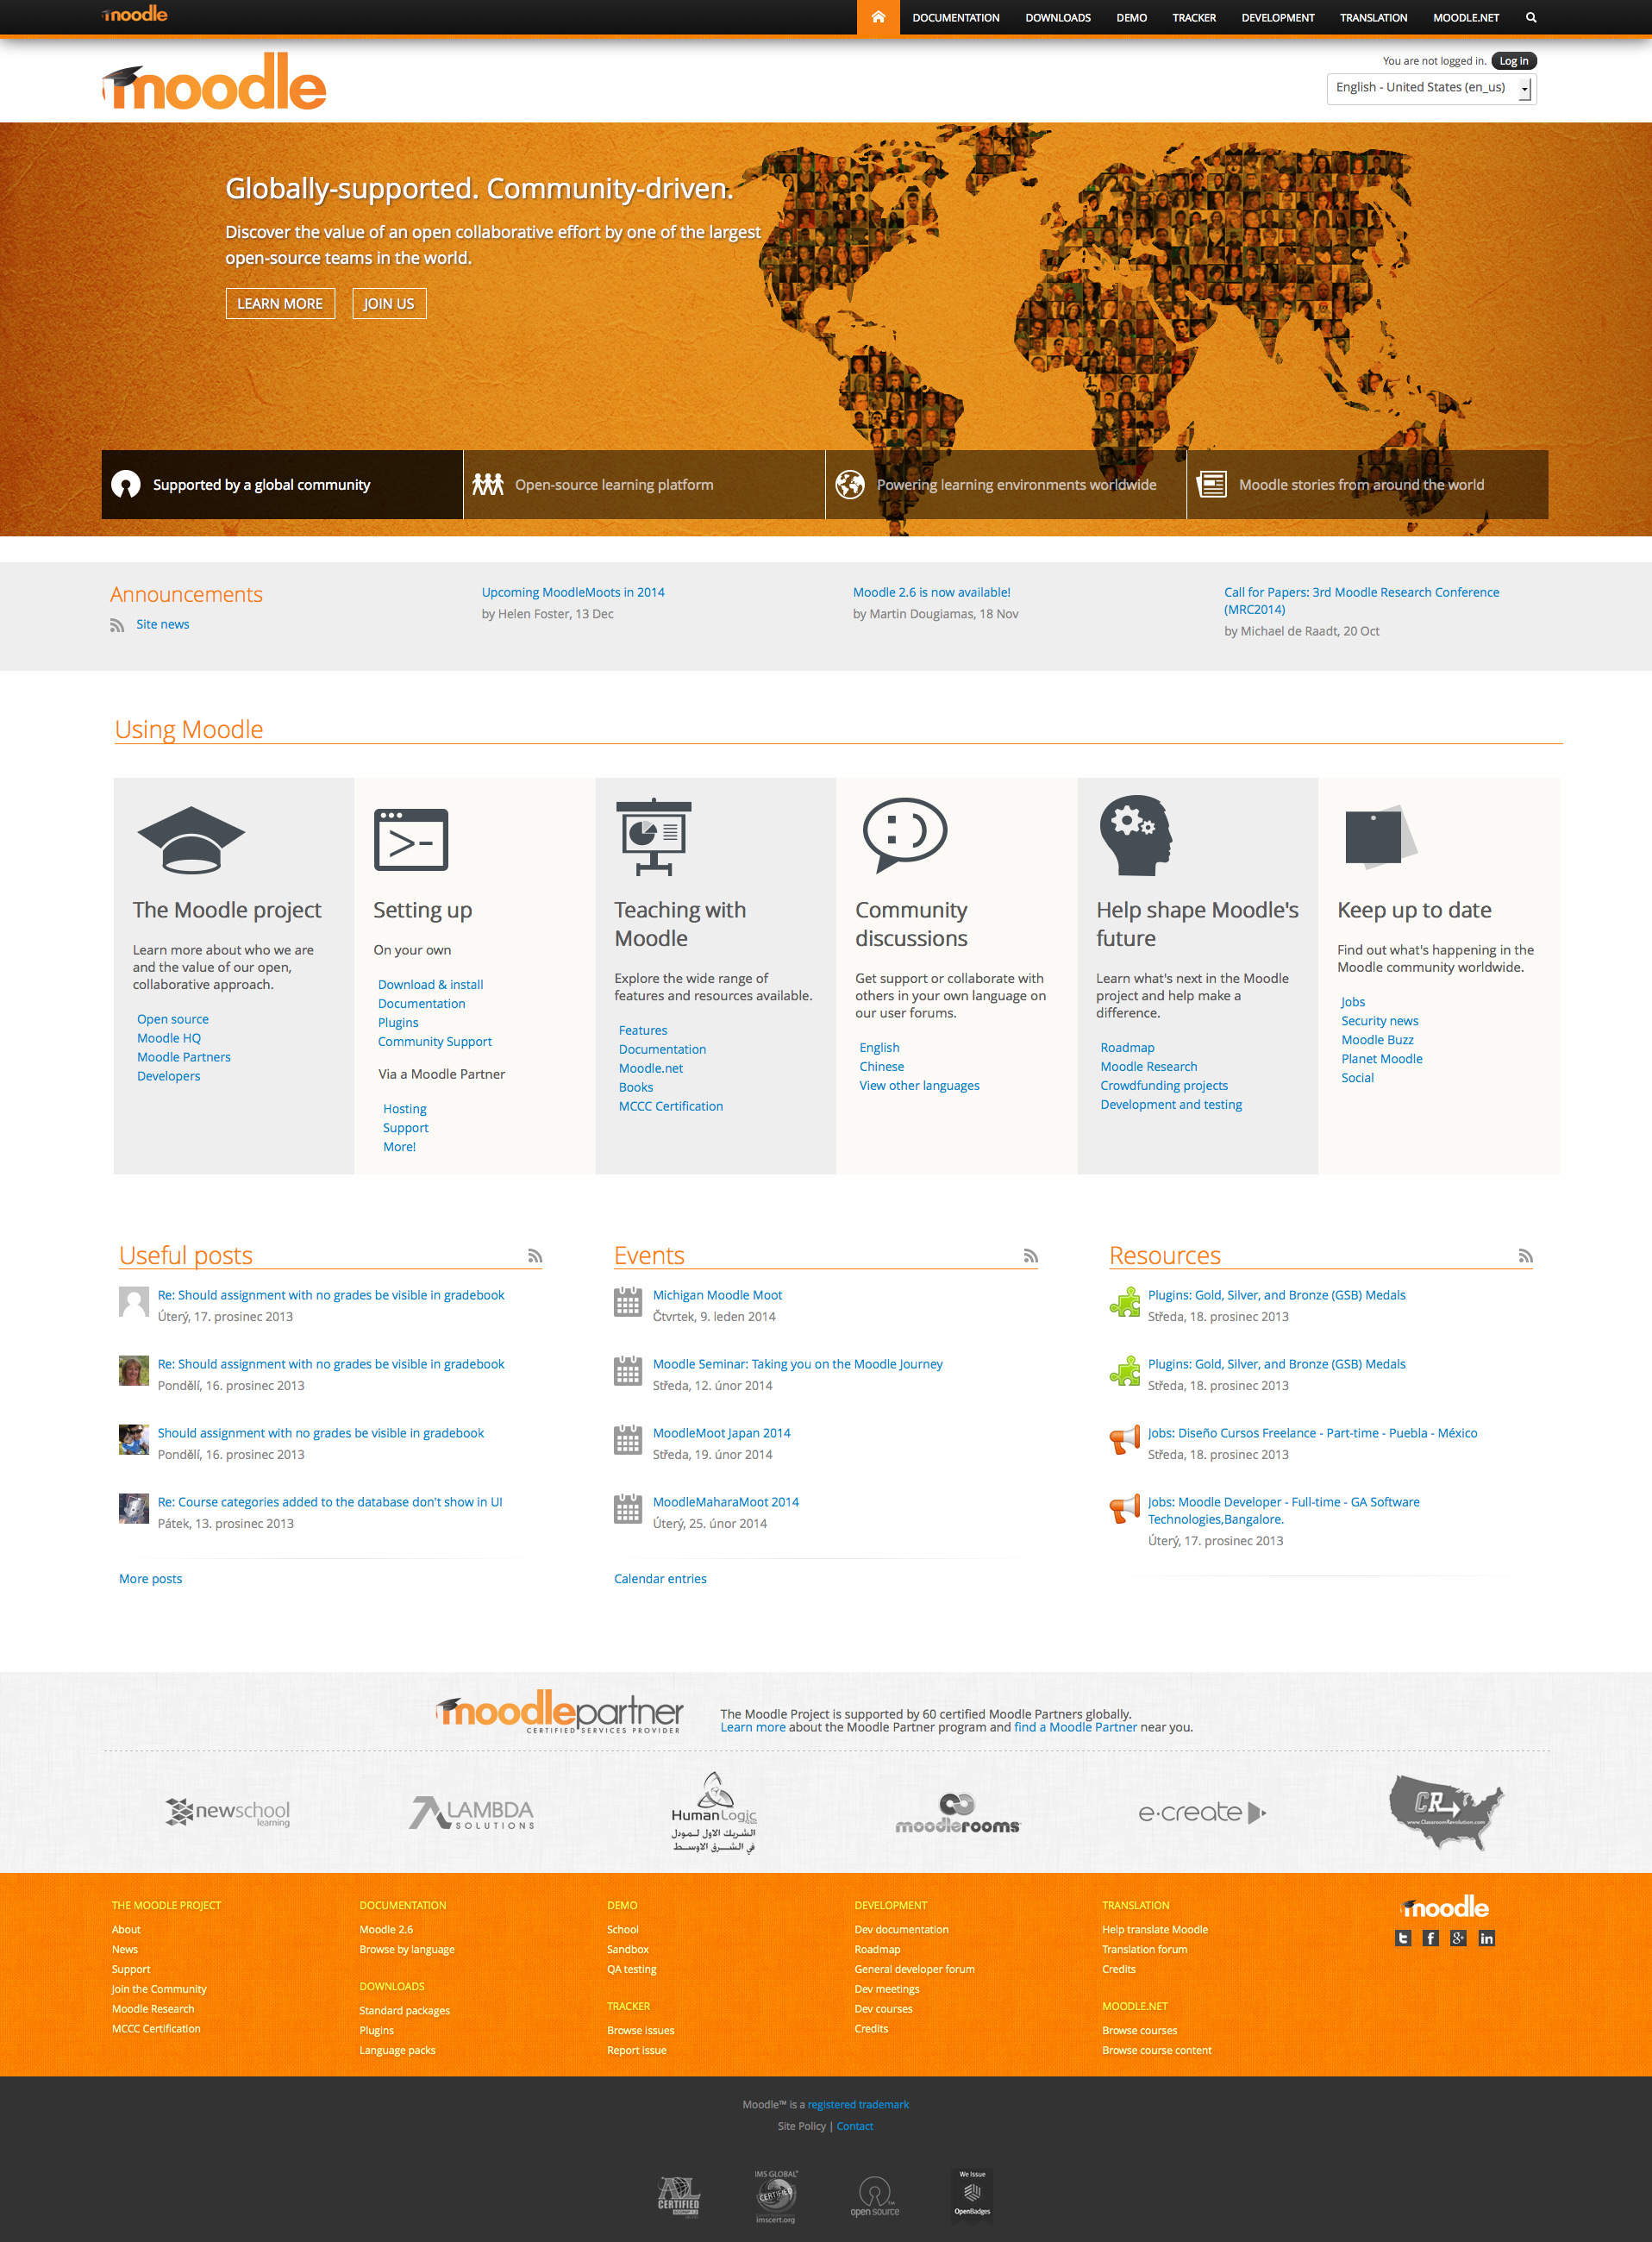Click the user avatar beside Tuesday gradebook post
Image resolution: width=1652 pixels, height=2242 pixels.
pyautogui.click(x=134, y=1302)
